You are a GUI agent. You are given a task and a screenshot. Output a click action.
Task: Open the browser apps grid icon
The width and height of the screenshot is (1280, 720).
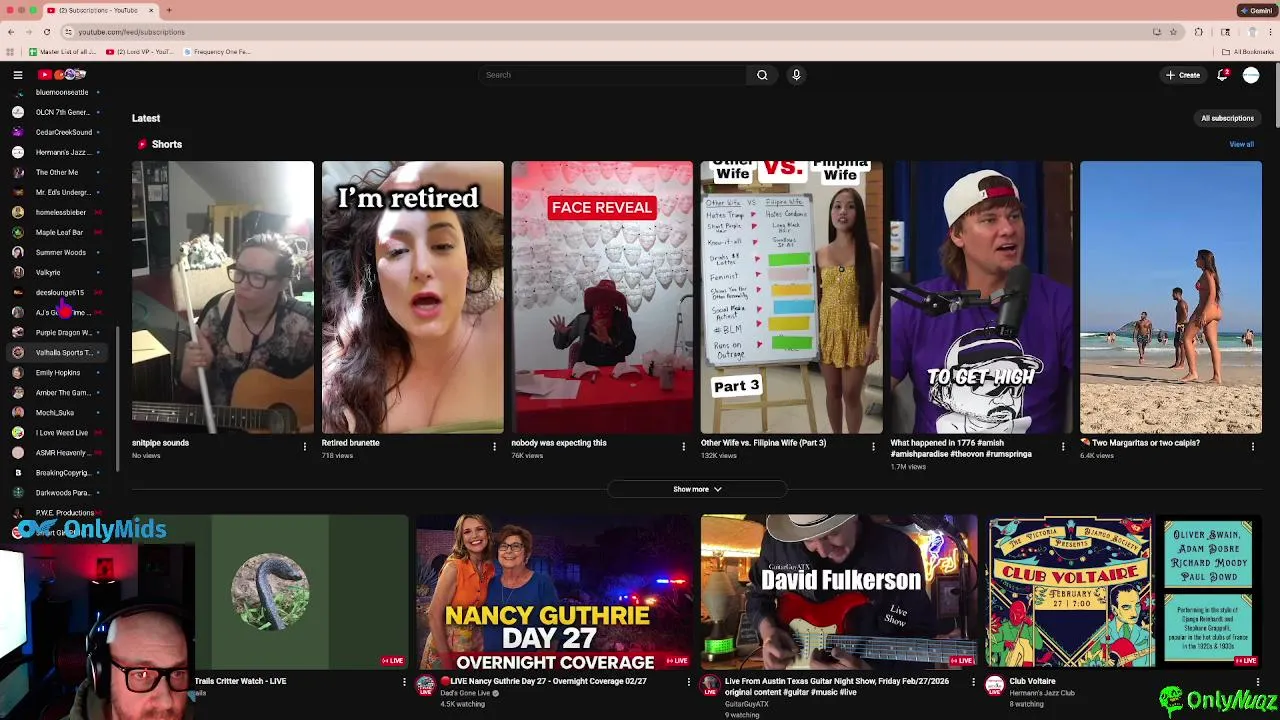tap(11, 52)
